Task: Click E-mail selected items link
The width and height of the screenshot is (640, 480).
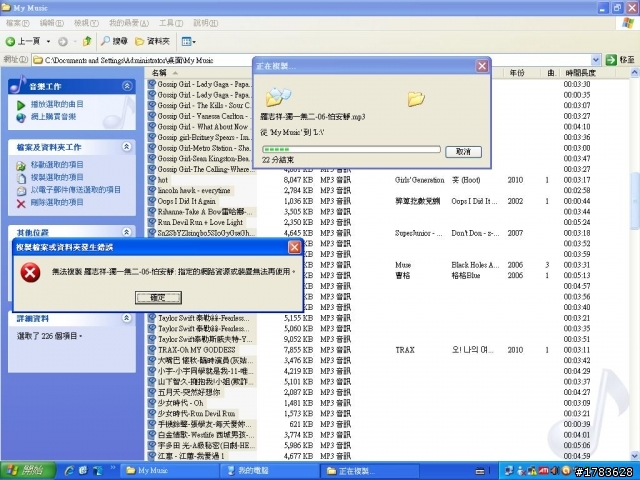Action: [x=76, y=190]
